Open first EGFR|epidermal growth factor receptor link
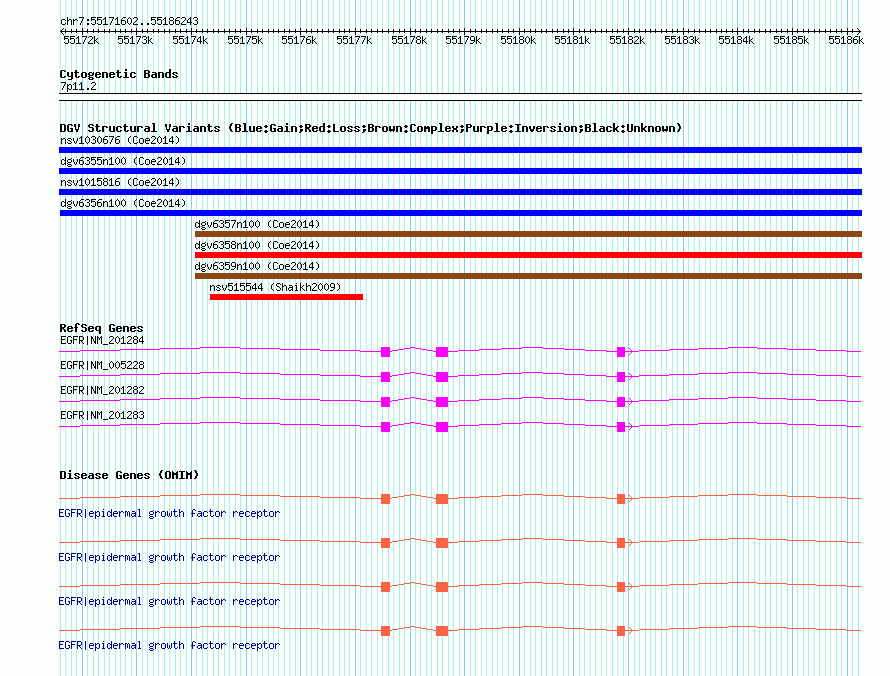Screen dimensions: 890x676 (x=169, y=513)
